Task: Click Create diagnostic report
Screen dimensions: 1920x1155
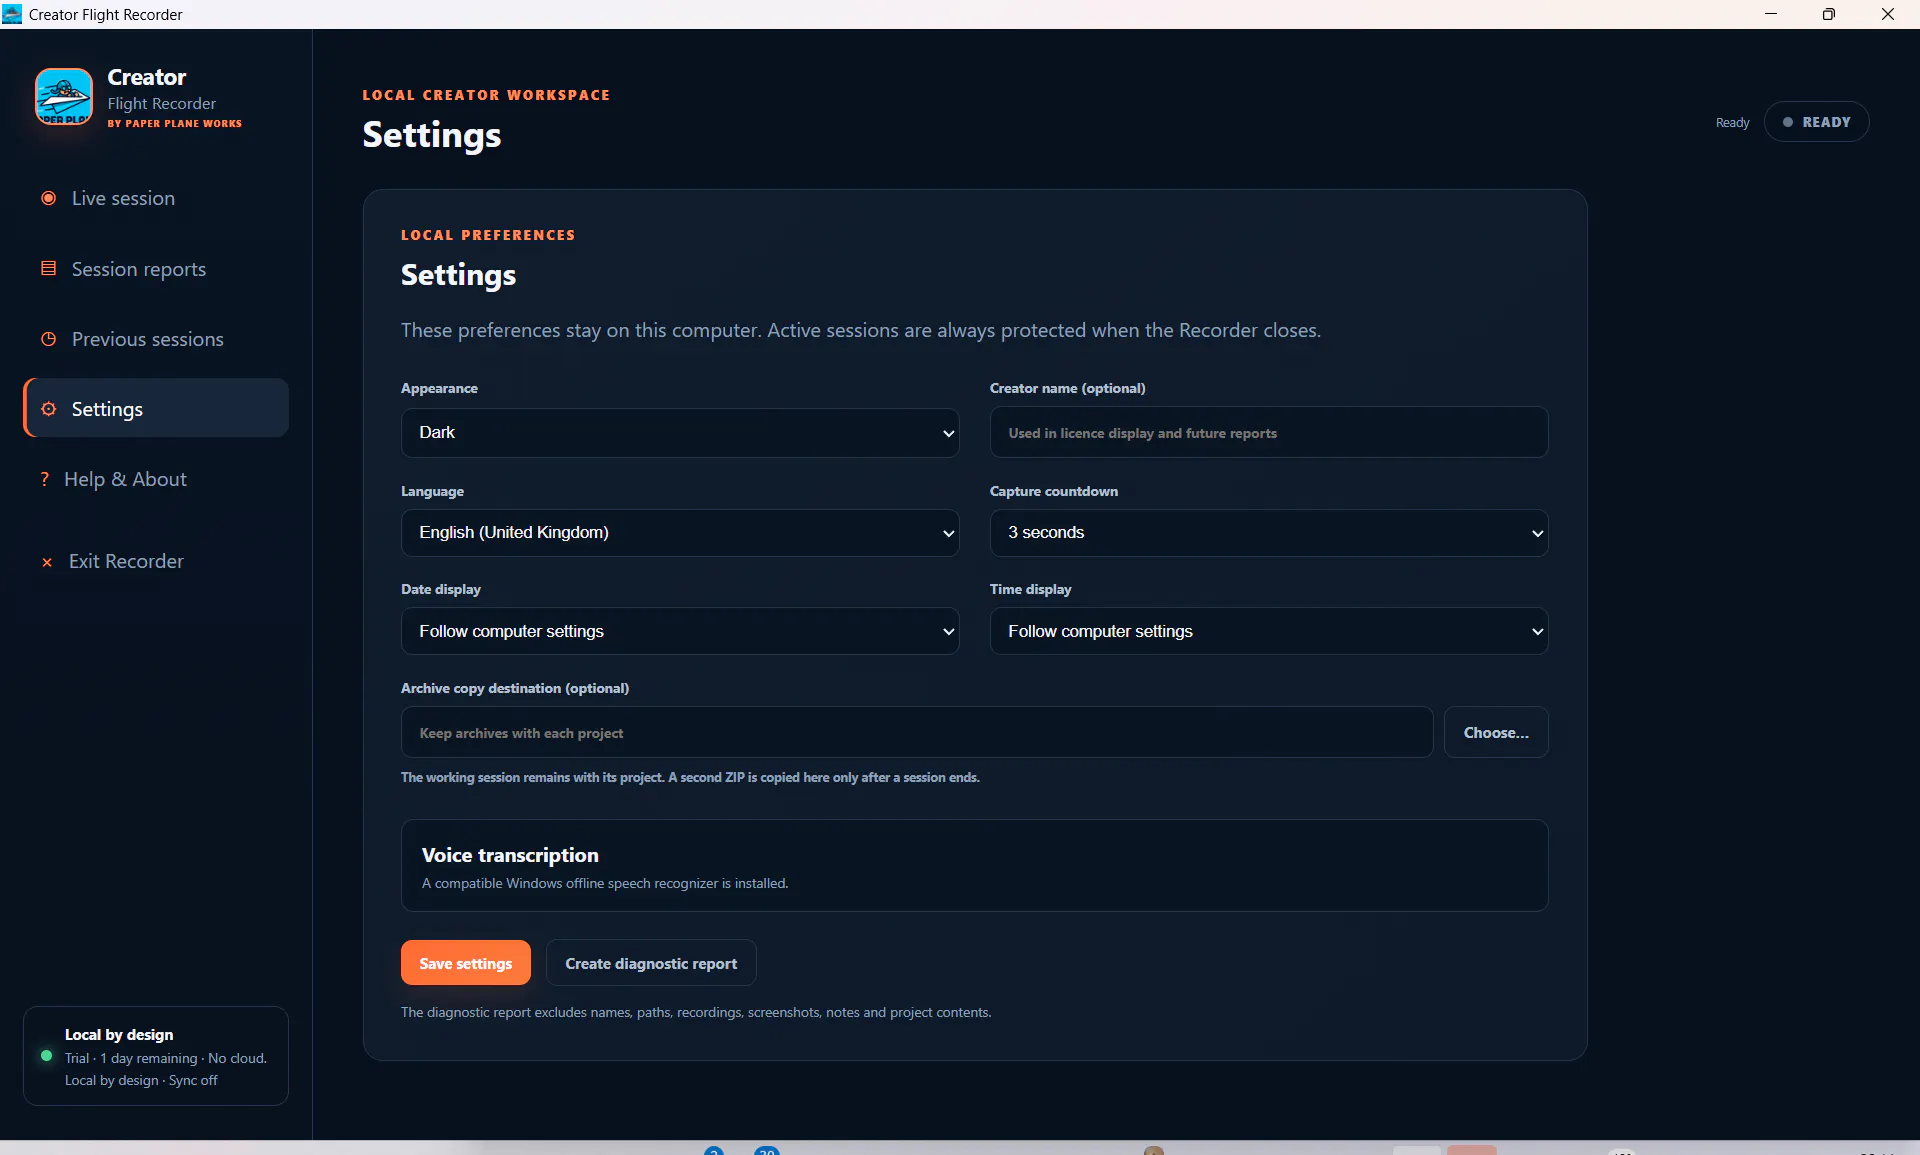Action: click(651, 963)
